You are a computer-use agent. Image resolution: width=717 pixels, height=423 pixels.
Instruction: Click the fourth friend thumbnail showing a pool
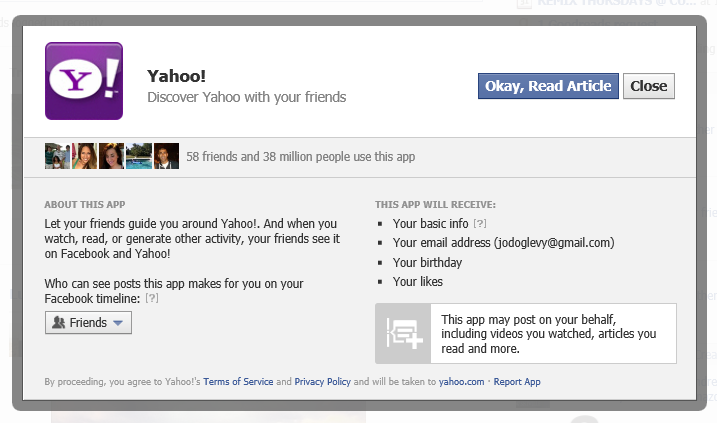[139, 156]
